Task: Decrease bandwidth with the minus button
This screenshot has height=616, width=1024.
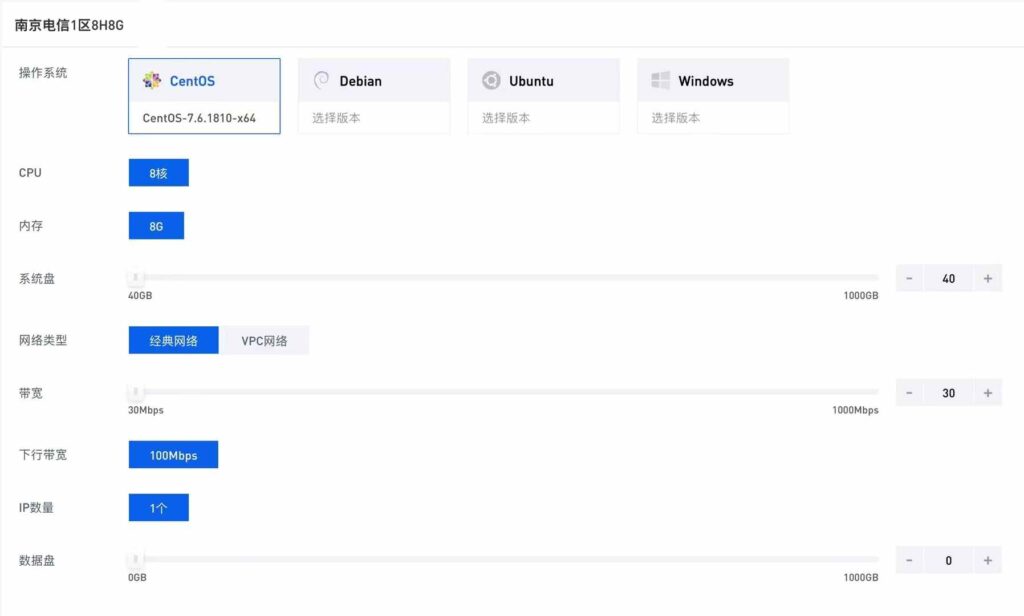Action: 909,393
